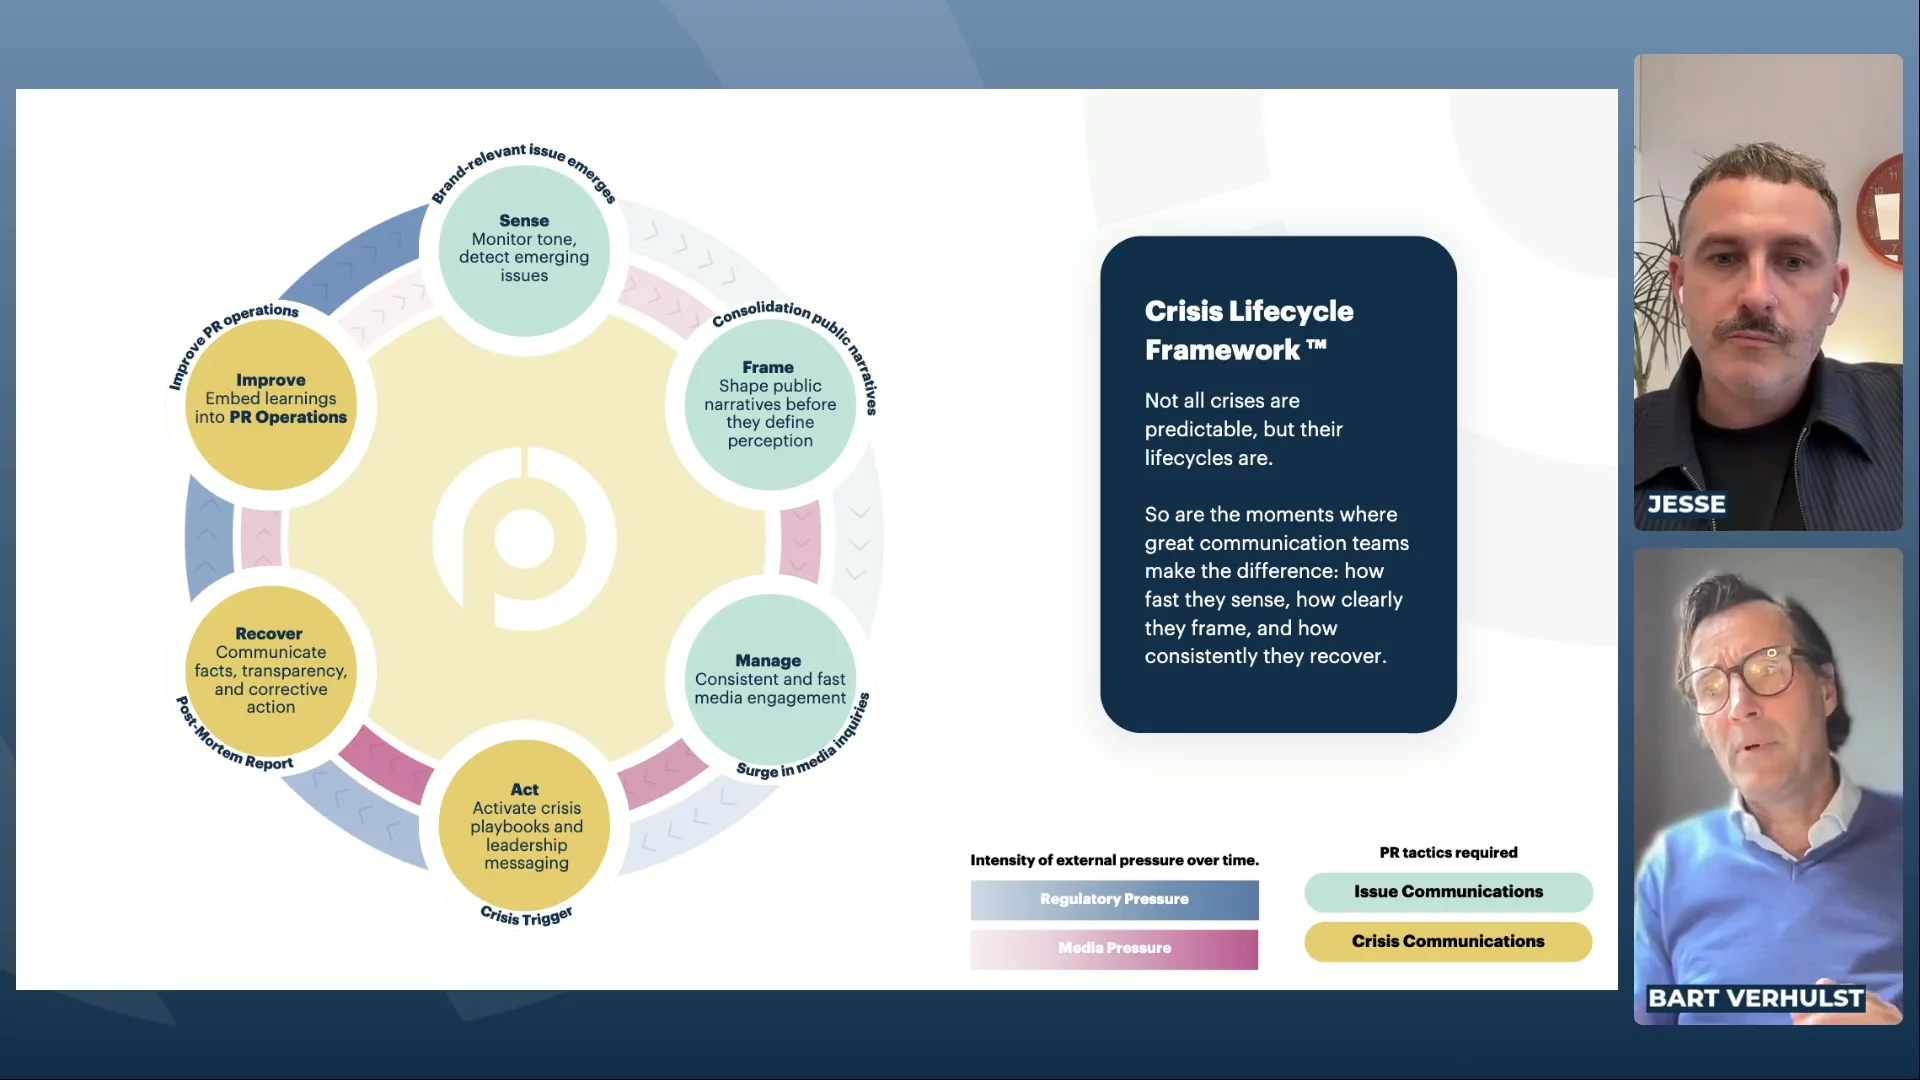This screenshot has width=1920, height=1080.
Task: Click the BART VERHULST name label
Action: tap(1755, 998)
